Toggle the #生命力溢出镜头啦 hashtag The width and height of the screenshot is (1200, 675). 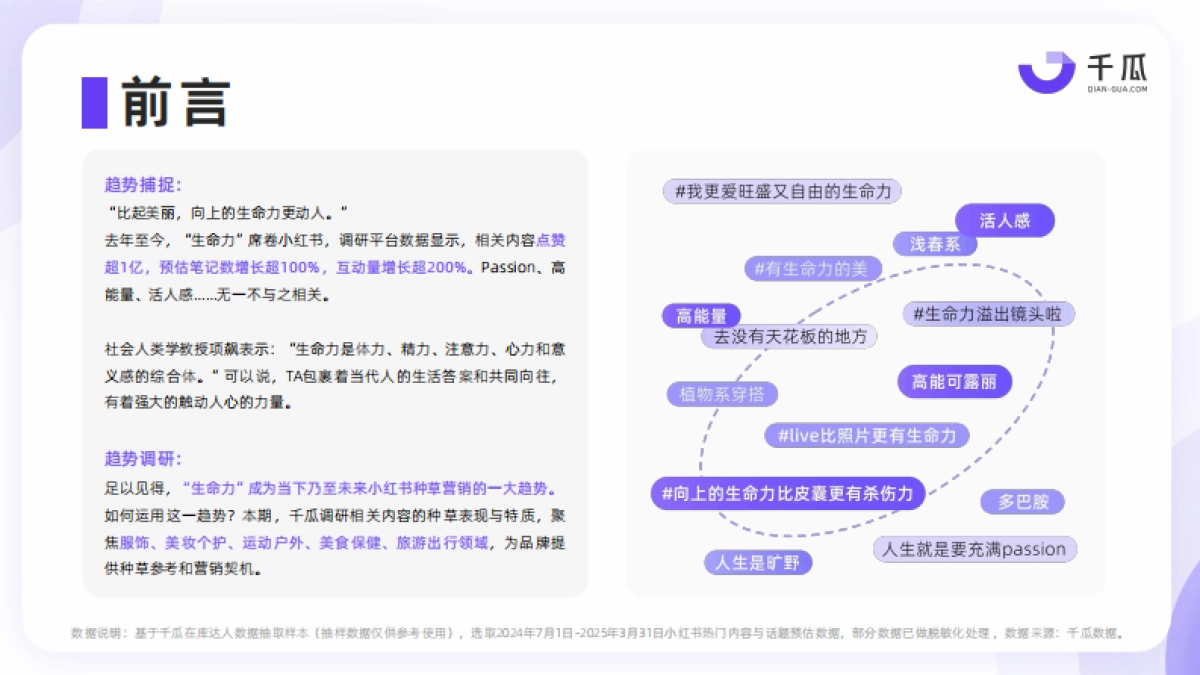click(988, 313)
